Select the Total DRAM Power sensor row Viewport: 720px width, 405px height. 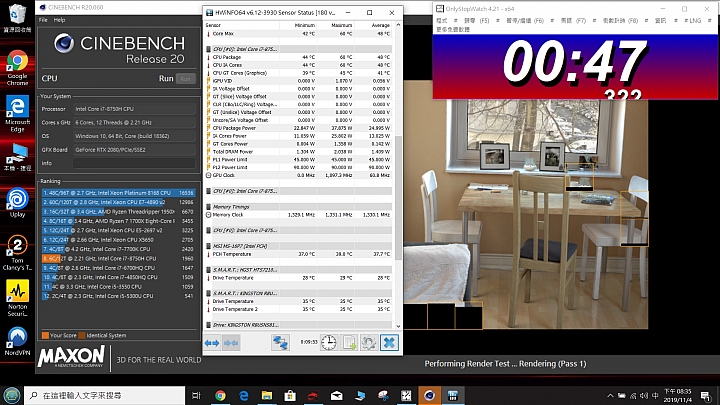point(299,152)
